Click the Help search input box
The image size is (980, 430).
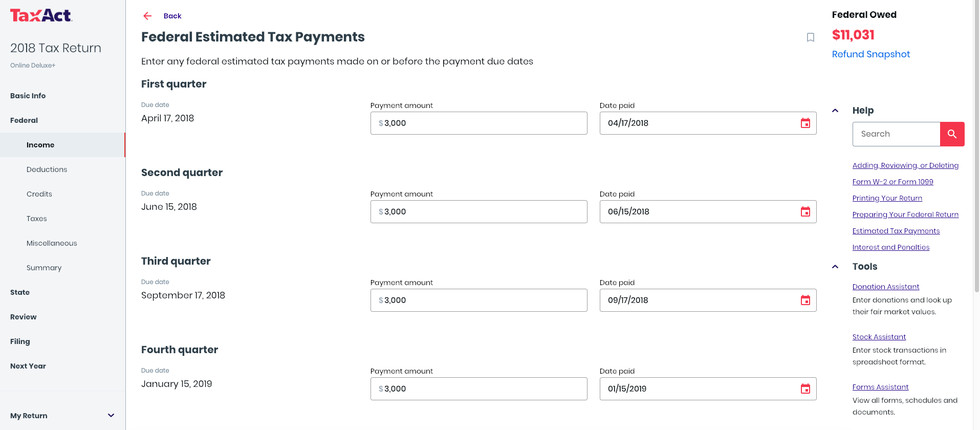895,134
